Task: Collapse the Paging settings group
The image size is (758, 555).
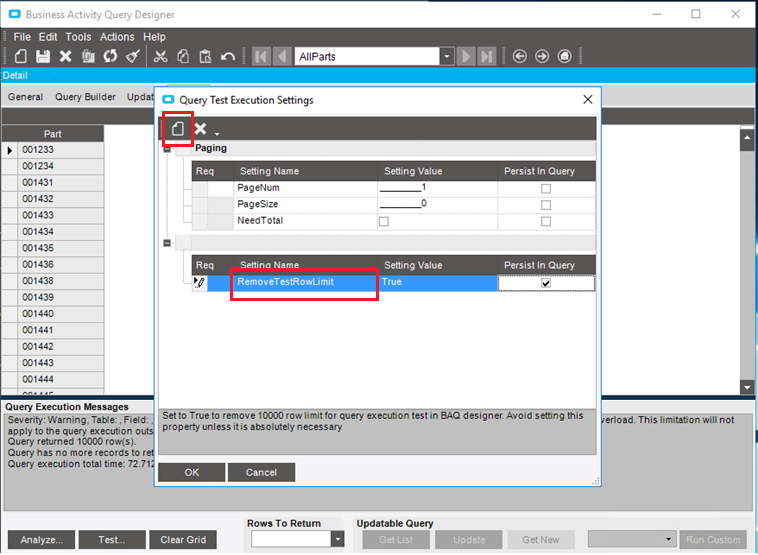Action: coord(167,149)
